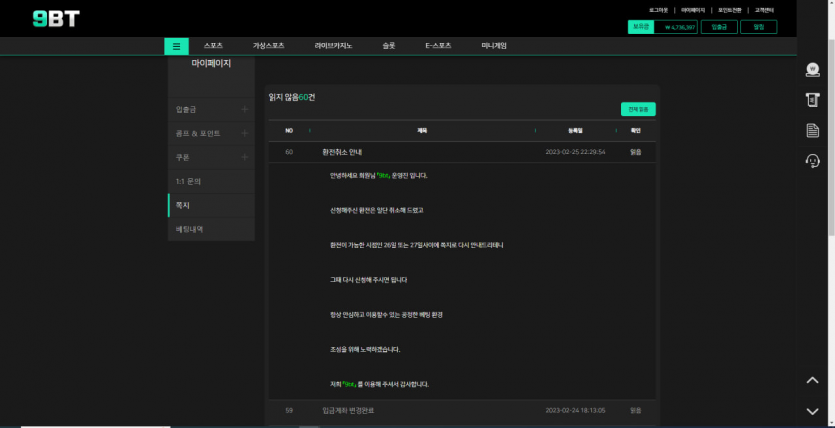Screen dimensions: 835x428
Task: Open the document icon in right sidebar
Action: click(812, 130)
